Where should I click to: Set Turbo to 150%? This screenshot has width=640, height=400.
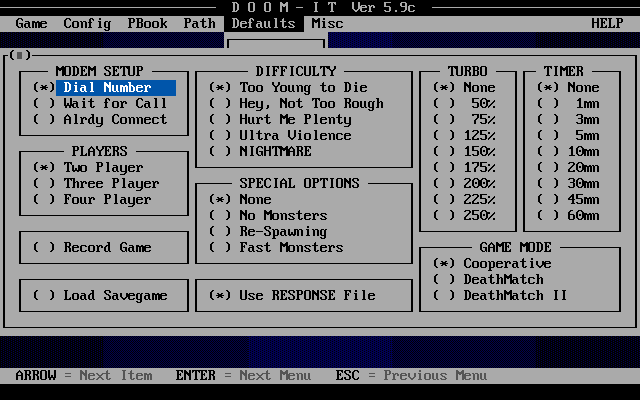pyautogui.click(x=464, y=151)
